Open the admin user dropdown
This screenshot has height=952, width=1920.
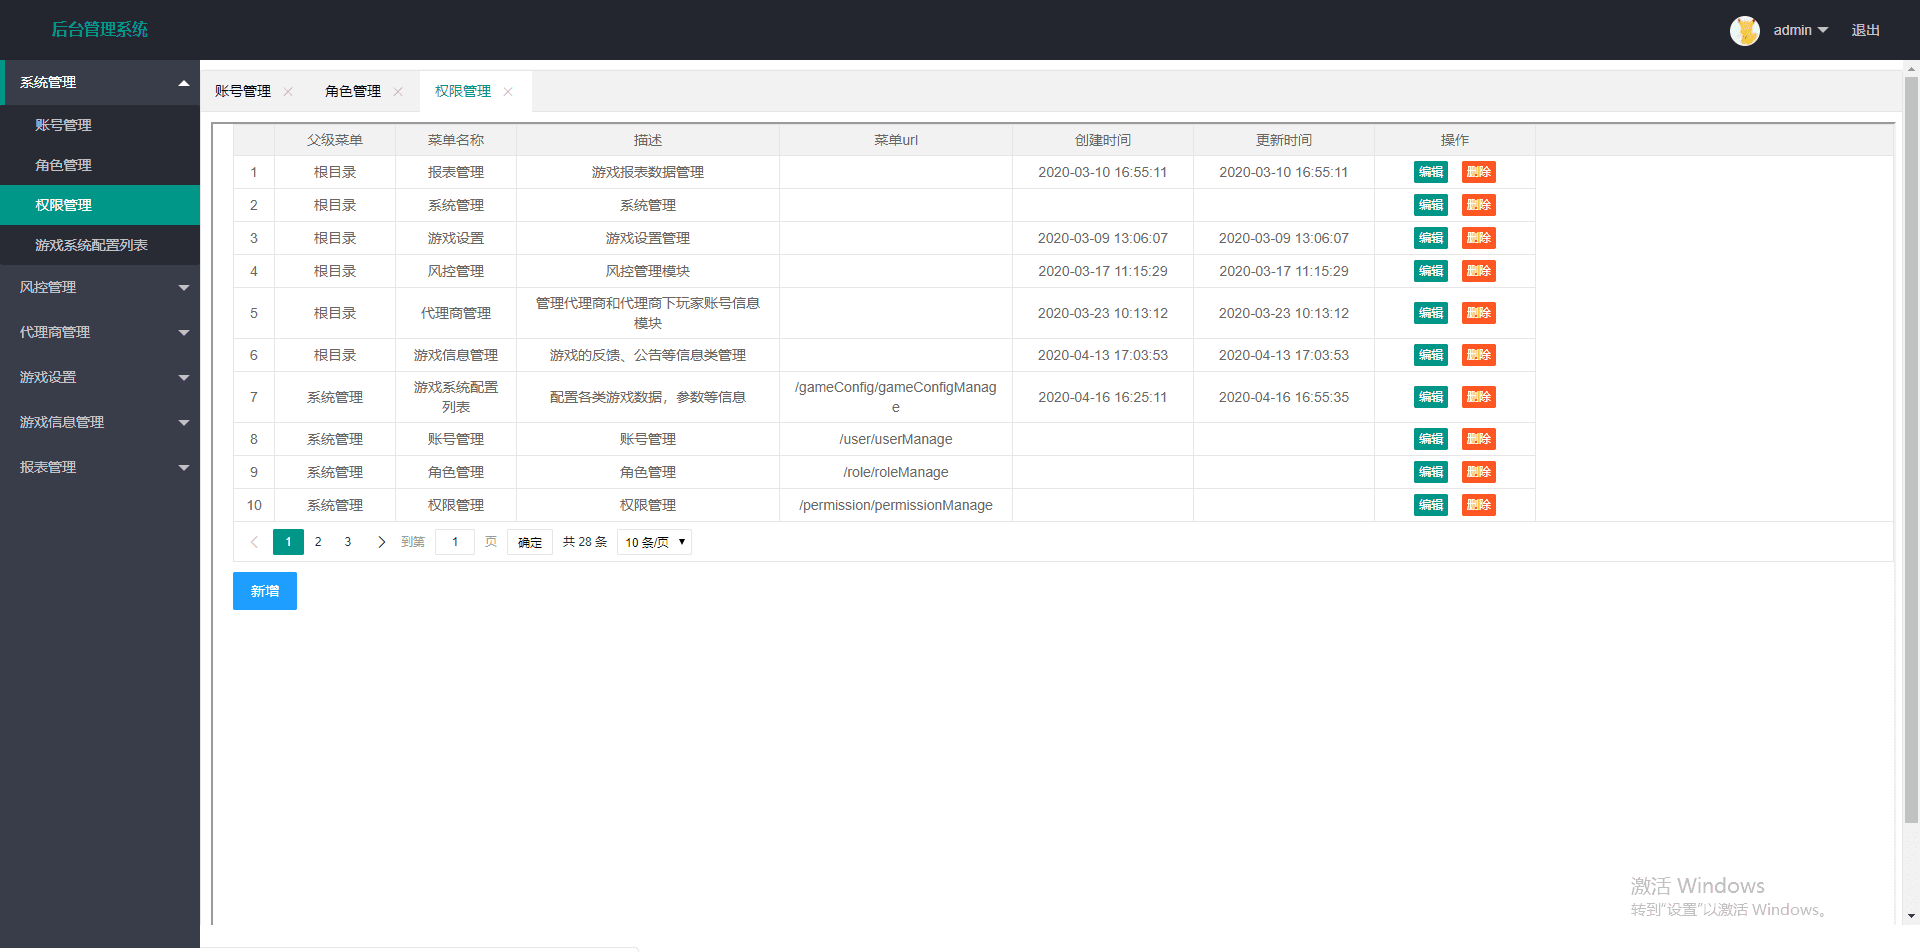(1800, 30)
